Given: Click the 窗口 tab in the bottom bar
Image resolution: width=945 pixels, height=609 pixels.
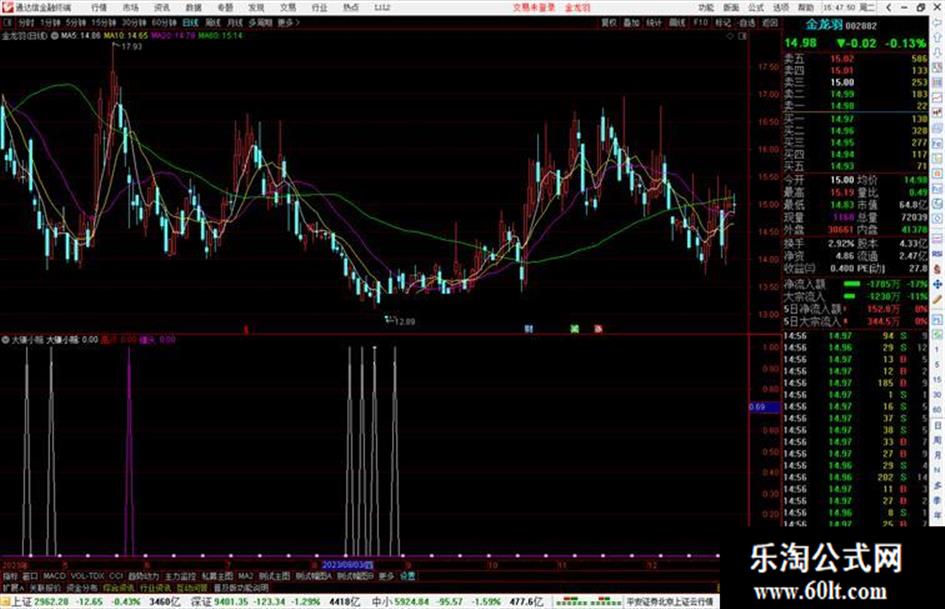Looking at the screenshot, I should click(x=30, y=576).
